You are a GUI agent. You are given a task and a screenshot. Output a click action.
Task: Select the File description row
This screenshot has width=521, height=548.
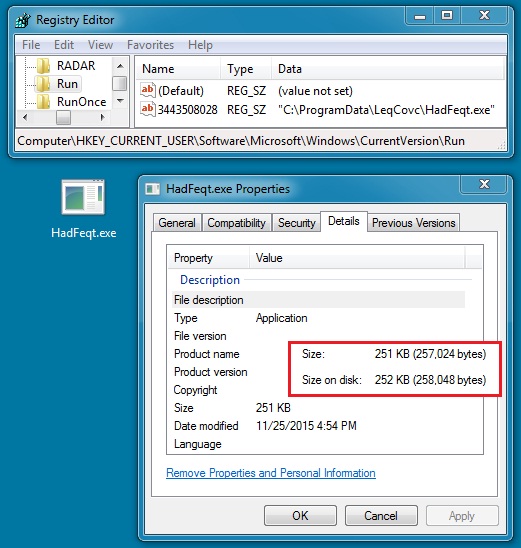click(318, 300)
